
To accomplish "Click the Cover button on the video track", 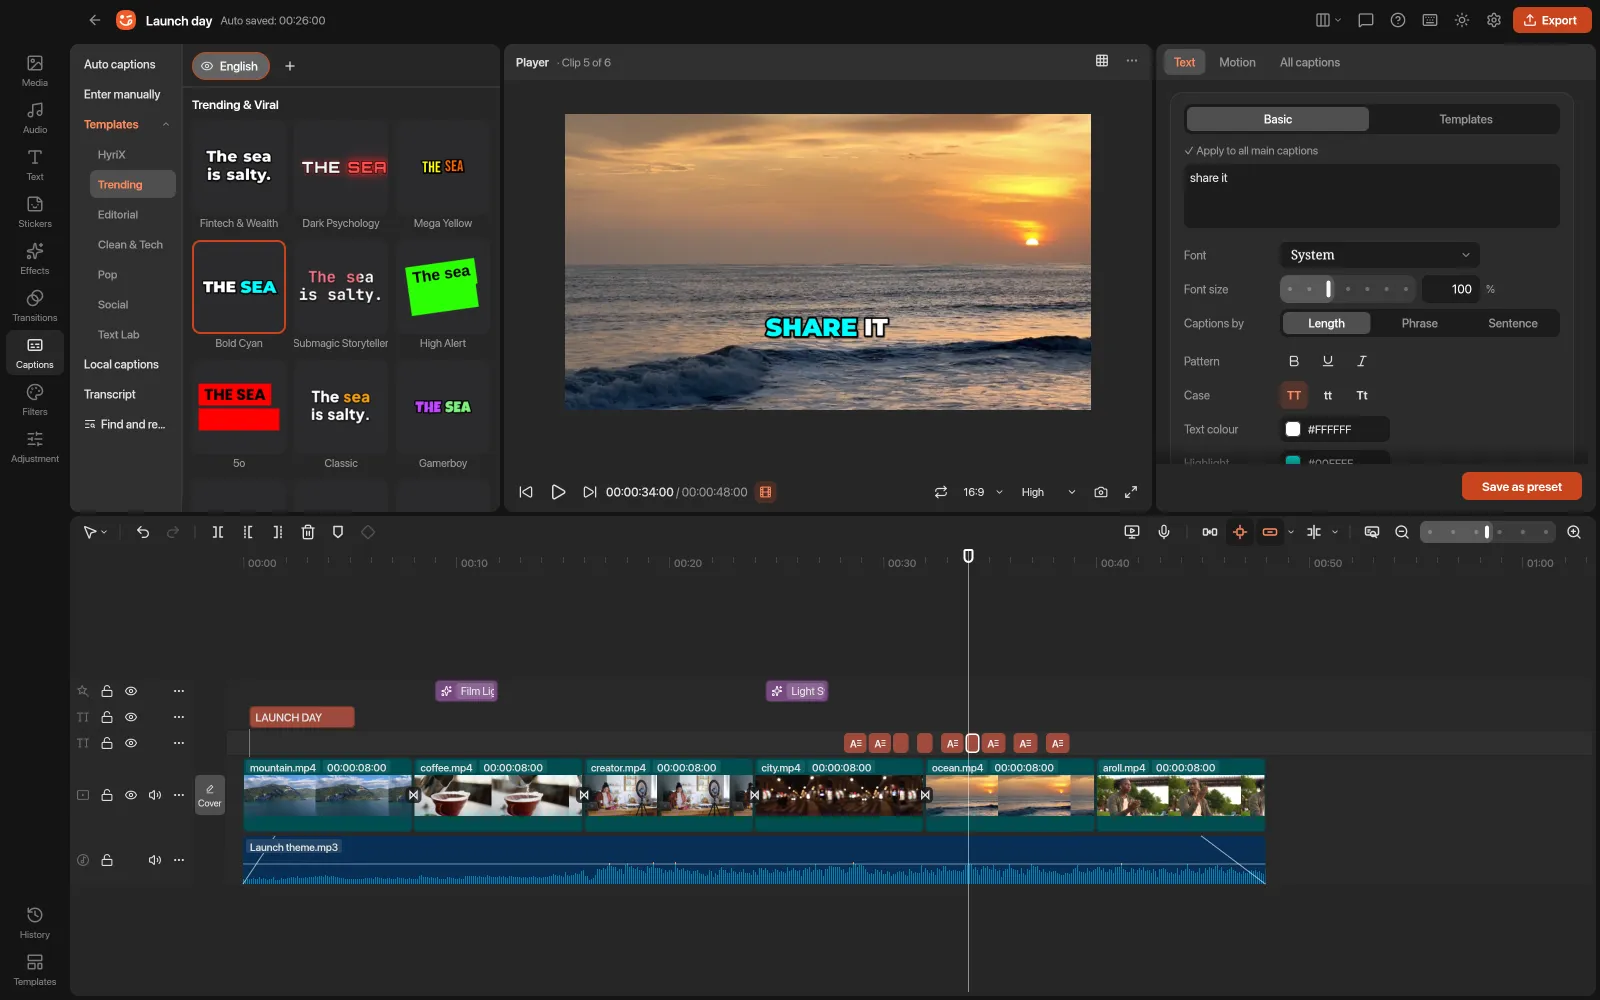I will [210, 795].
